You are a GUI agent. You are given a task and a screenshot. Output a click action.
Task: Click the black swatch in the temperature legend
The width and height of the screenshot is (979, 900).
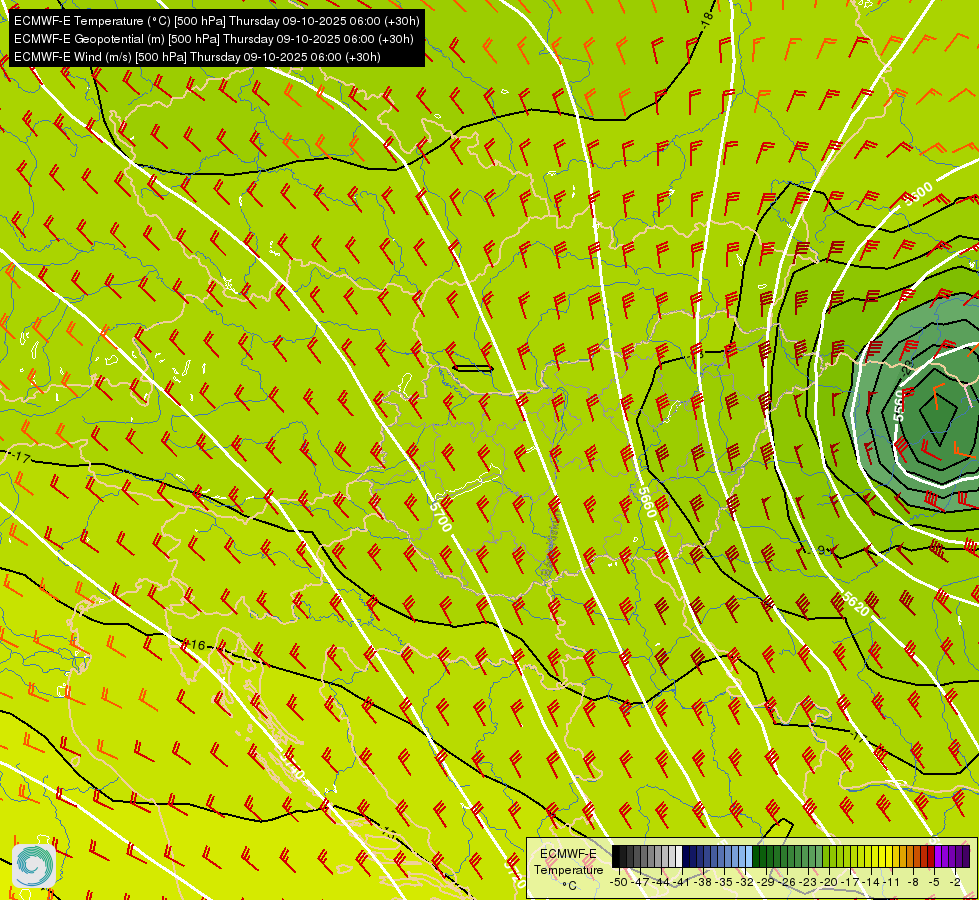coord(616,856)
